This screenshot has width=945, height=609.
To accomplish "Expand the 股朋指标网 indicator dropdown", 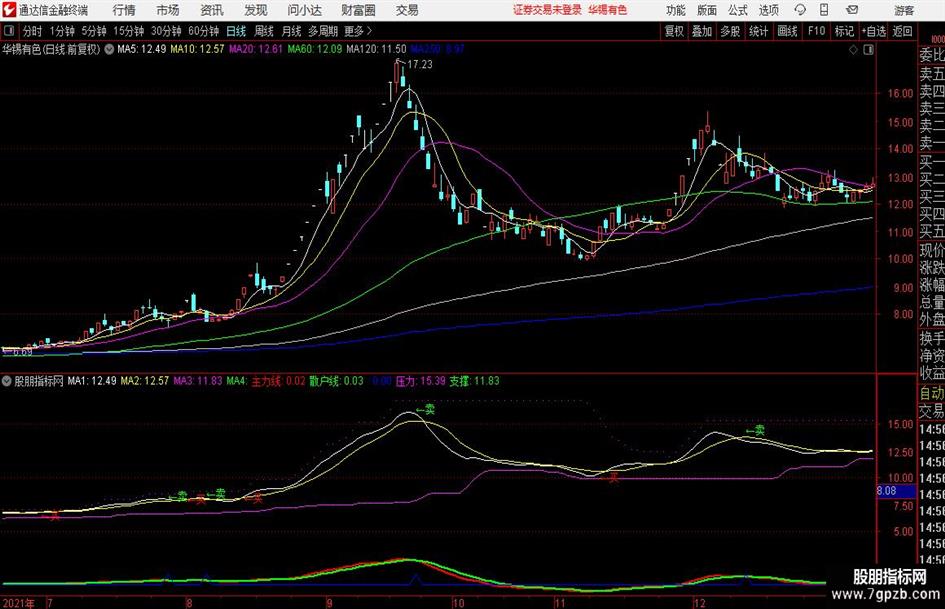I will [7, 381].
